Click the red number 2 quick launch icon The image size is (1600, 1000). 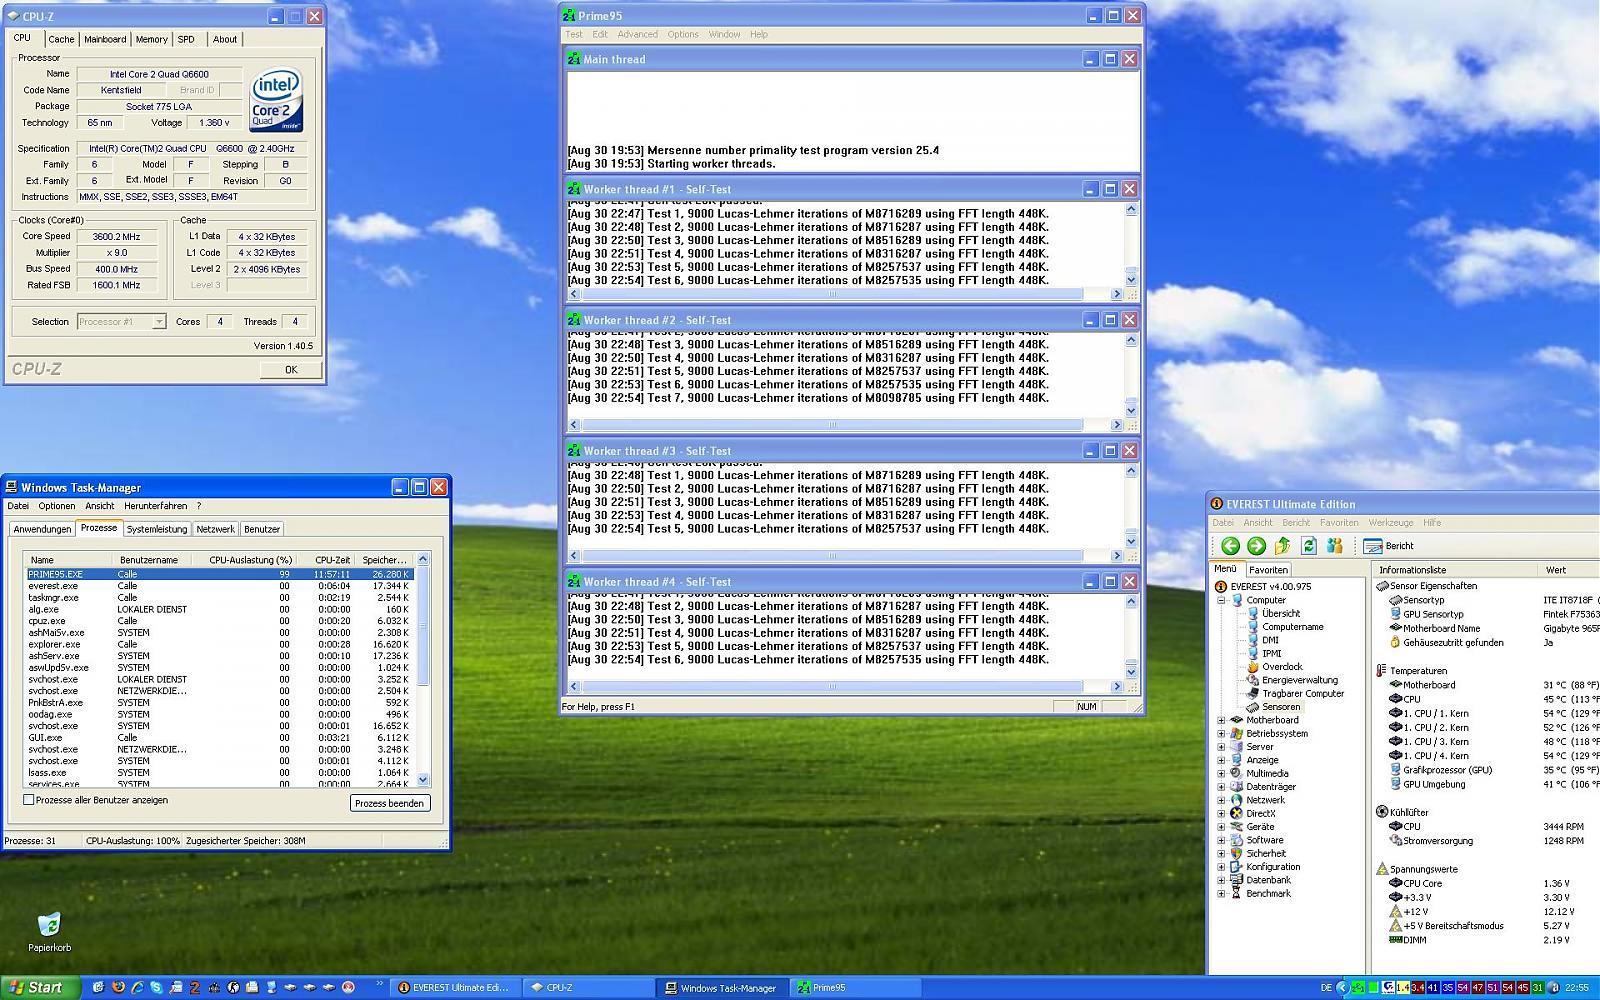(x=195, y=987)
